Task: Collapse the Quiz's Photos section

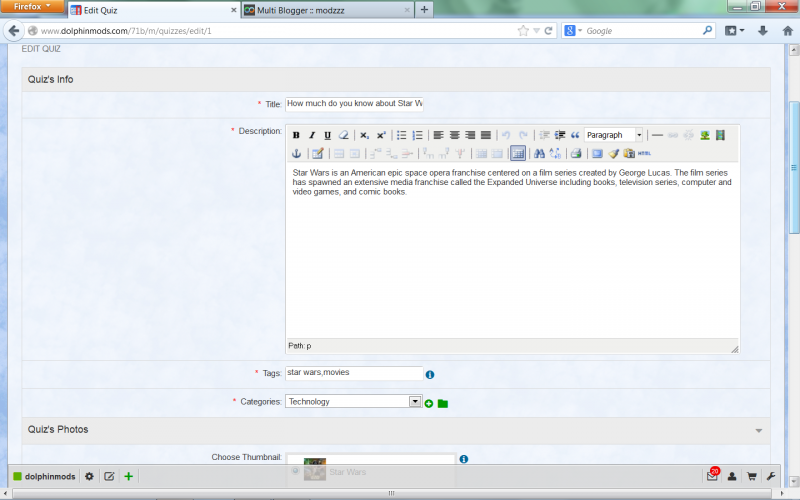Action: [759, 431]
